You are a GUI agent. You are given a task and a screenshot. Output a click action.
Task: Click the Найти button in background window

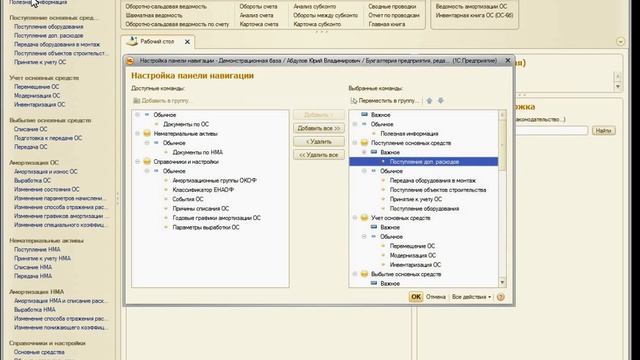603,131
